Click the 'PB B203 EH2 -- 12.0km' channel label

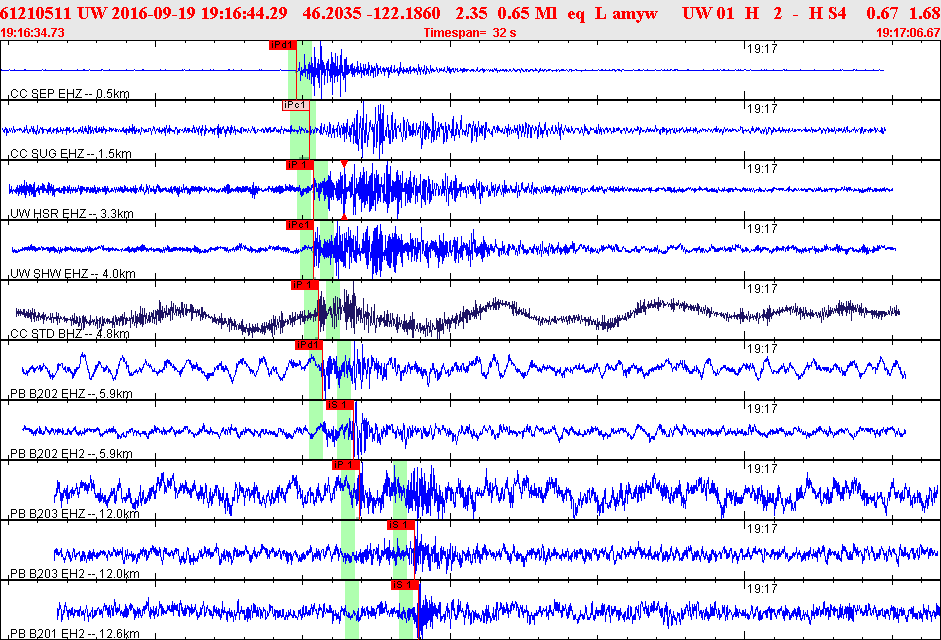coord(74,574)
